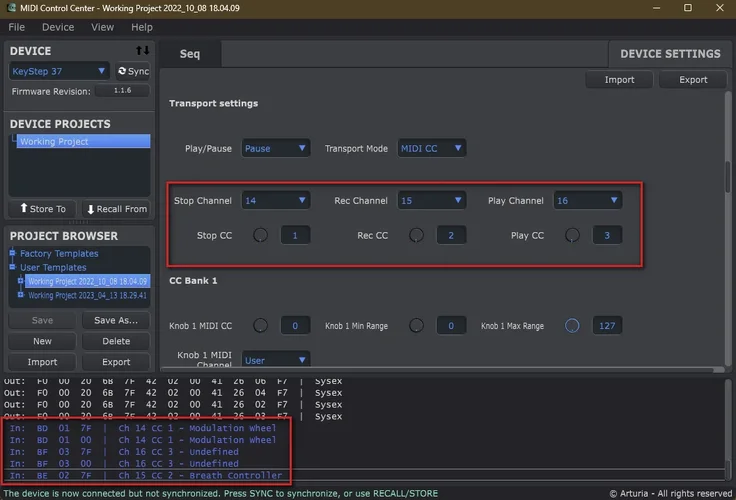
Task: Click the Recall From button
Action: [x=116, y=209]
